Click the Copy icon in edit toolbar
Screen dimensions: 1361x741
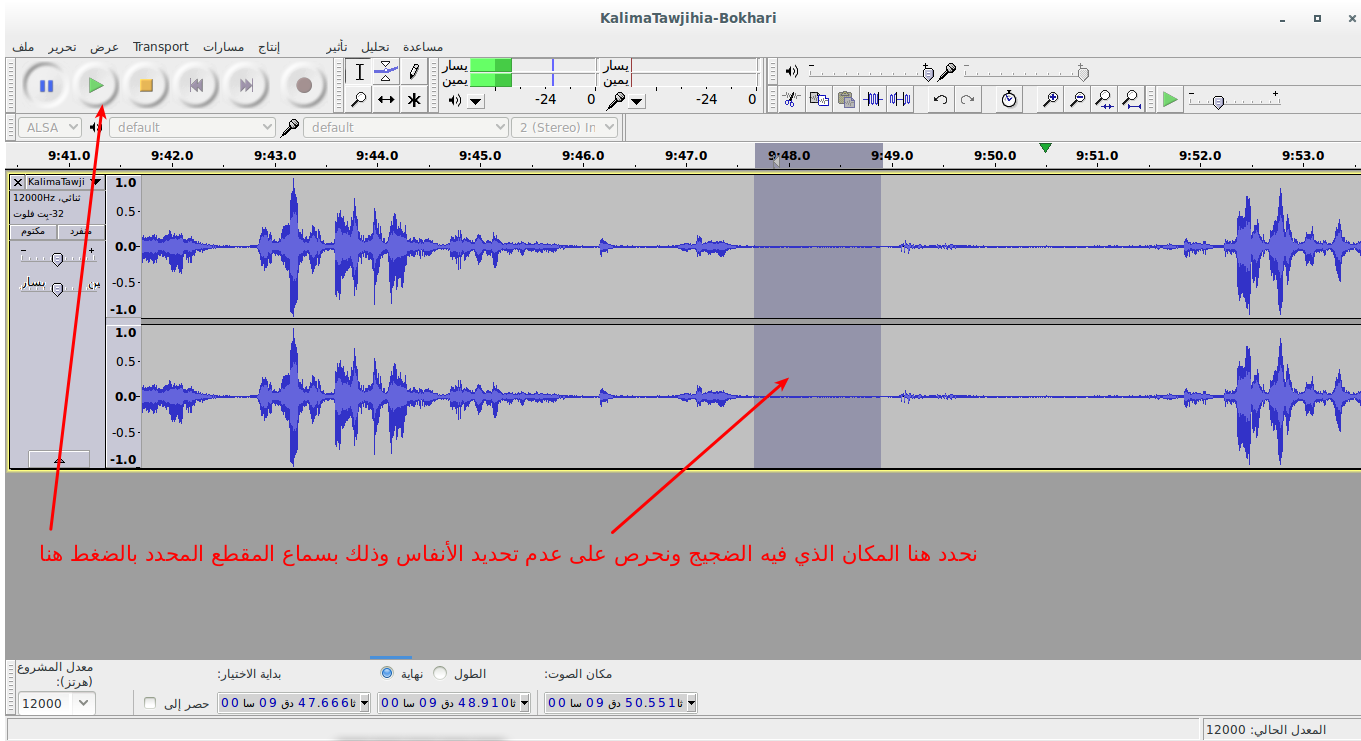(x=819, y=99)
